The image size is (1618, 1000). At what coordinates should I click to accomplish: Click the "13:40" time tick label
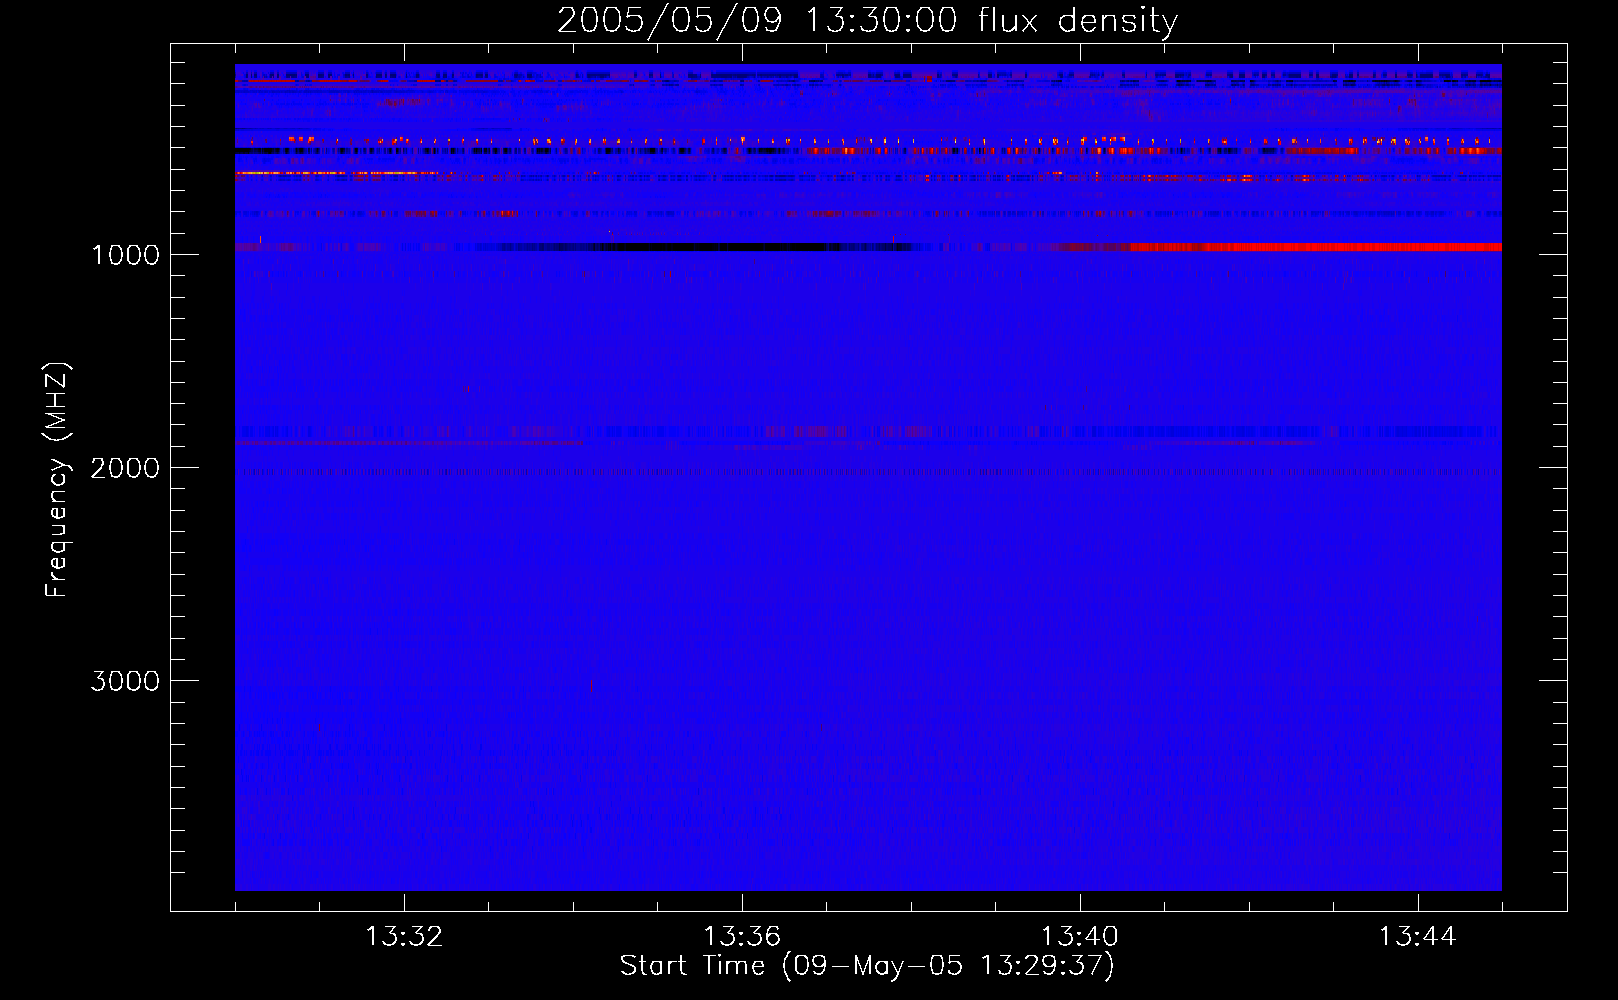tap(1080, 937)
